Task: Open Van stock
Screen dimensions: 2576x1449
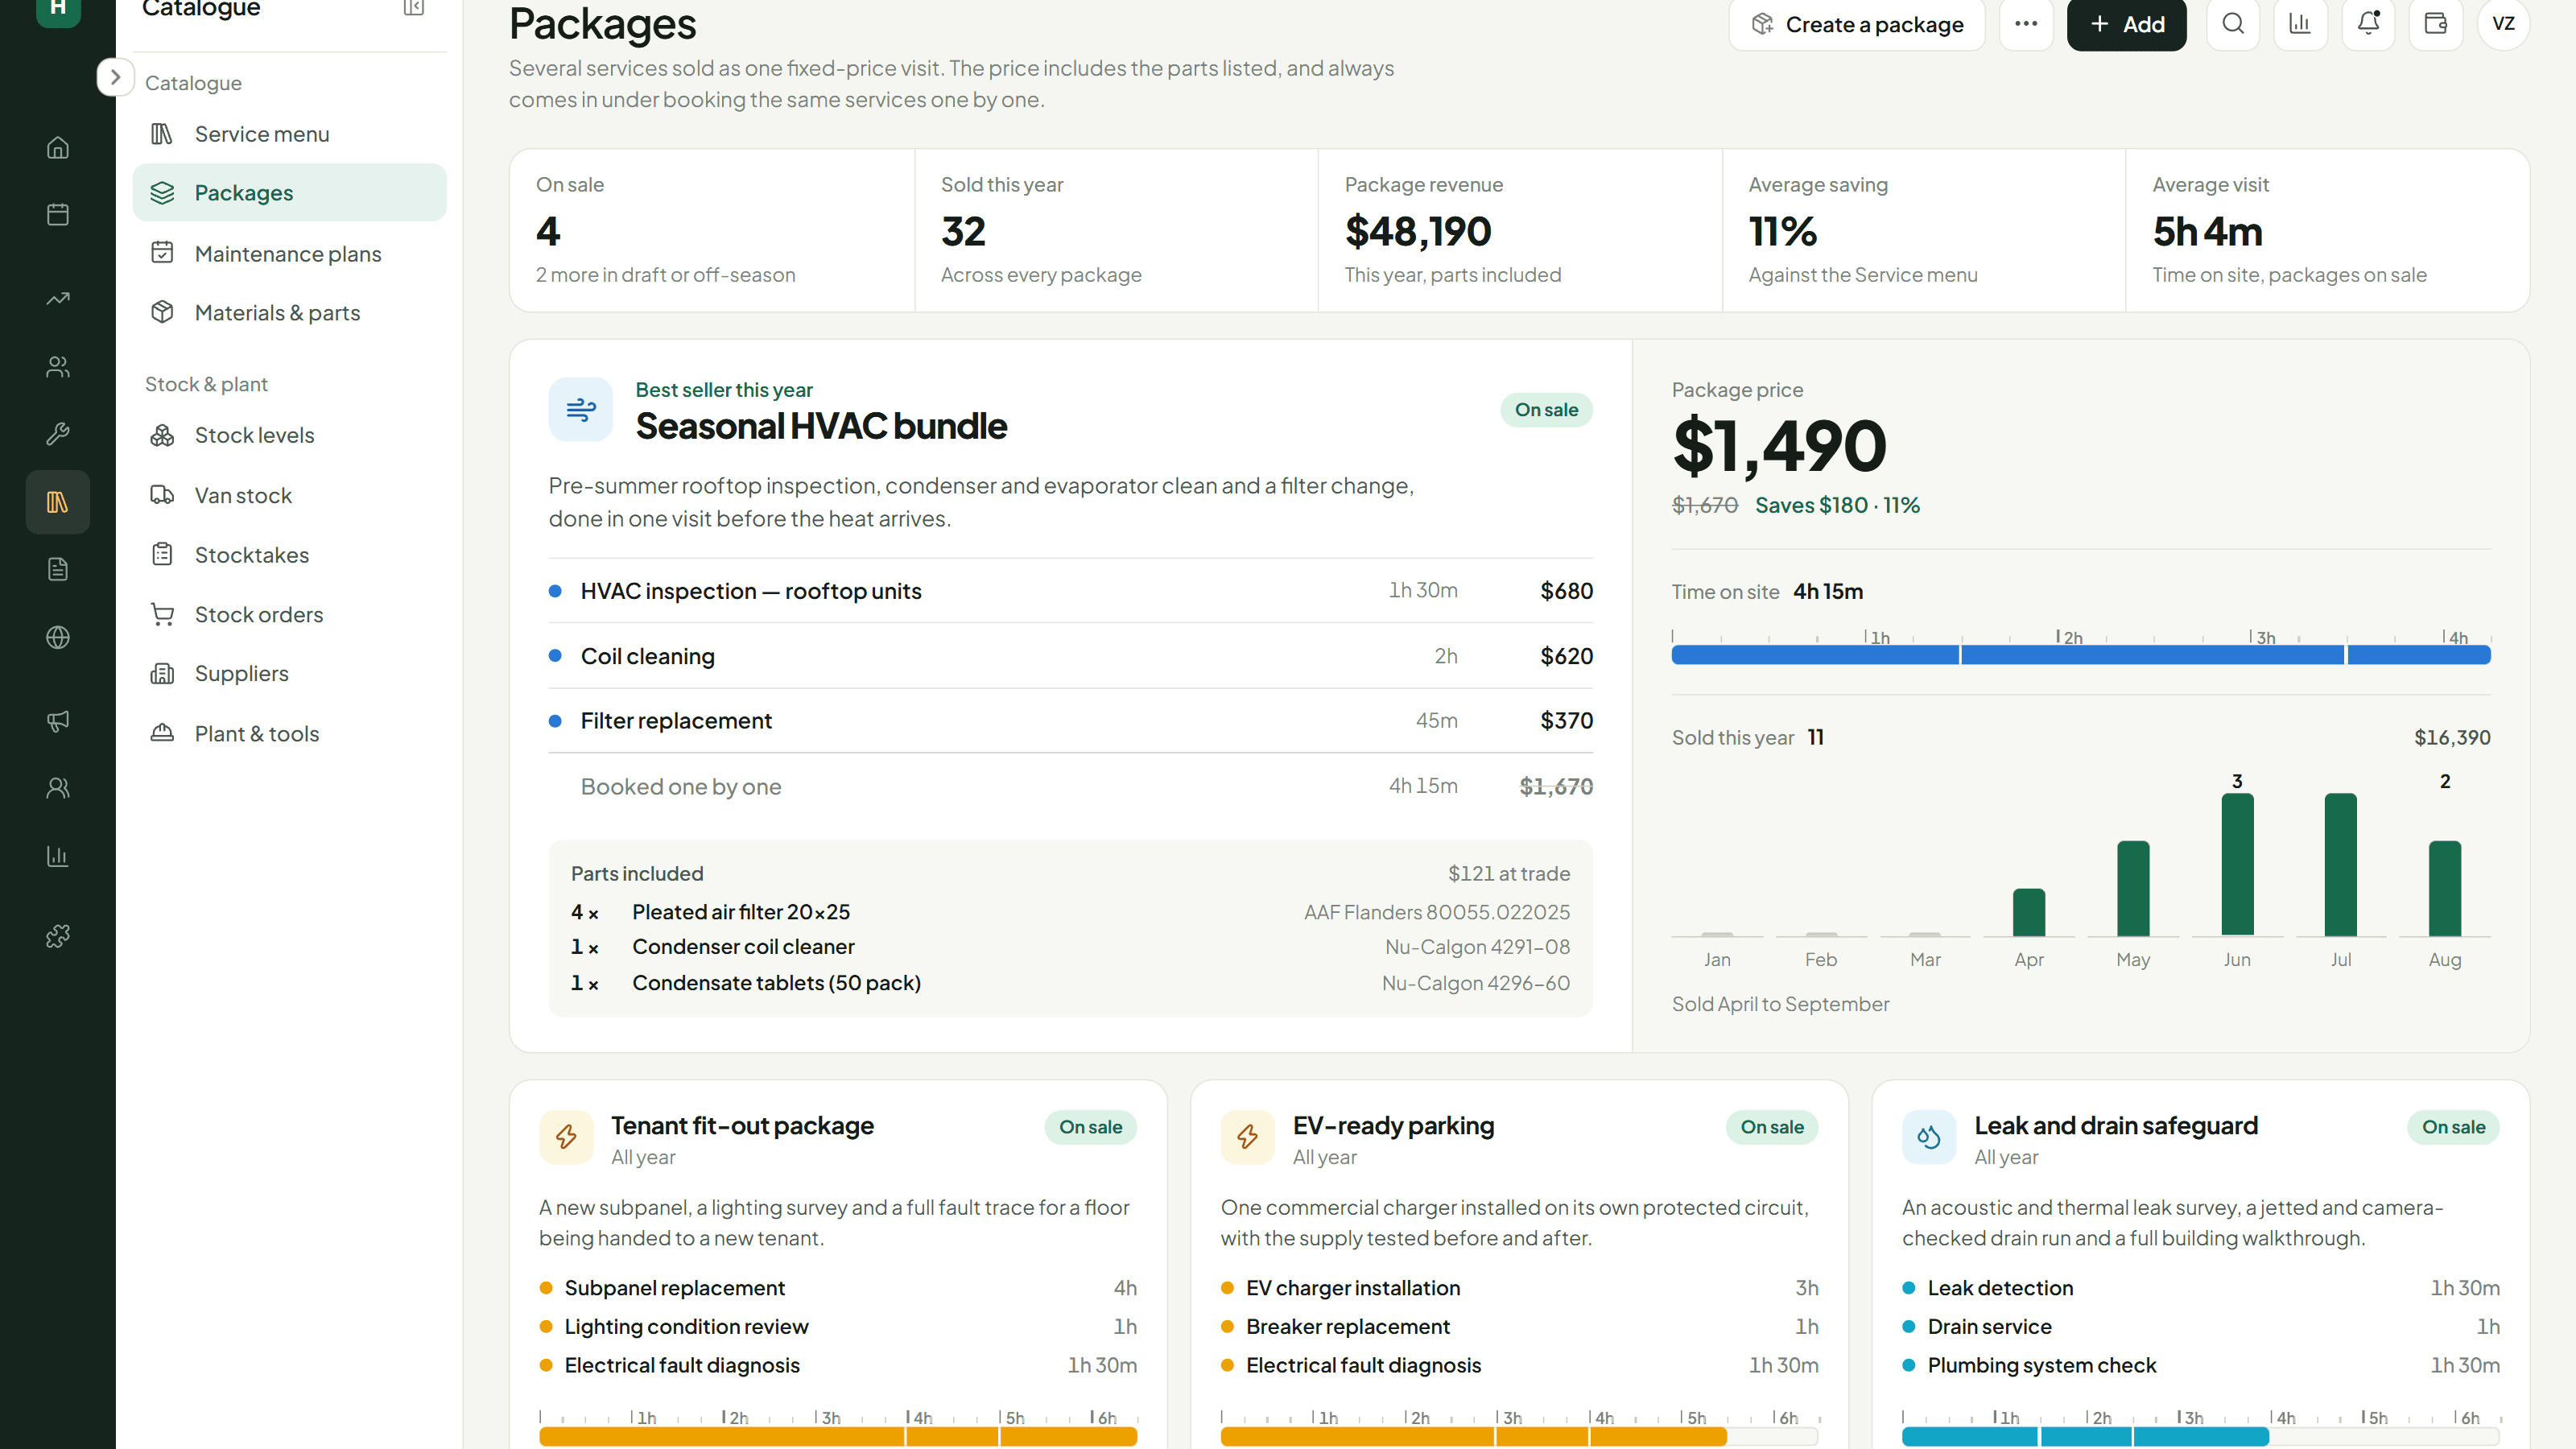Action: pos(289,495)
